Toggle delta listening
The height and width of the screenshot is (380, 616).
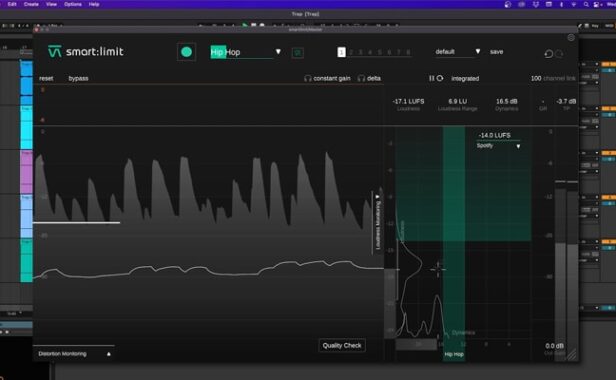tap(369, 78)
